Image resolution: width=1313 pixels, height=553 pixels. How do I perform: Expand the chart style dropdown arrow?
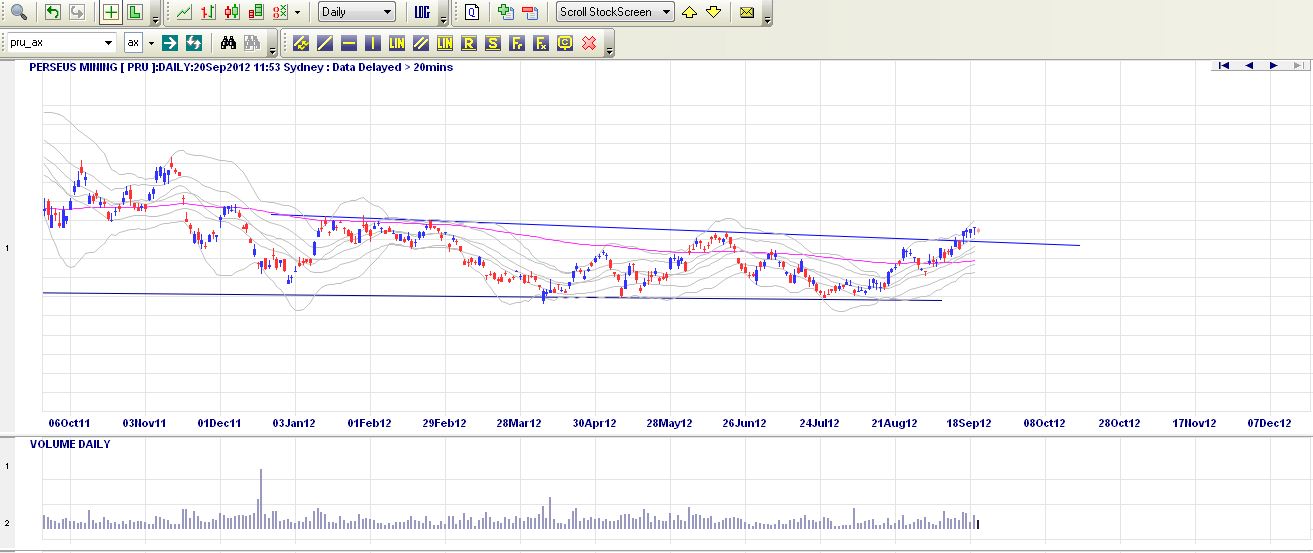coord(297,12)
